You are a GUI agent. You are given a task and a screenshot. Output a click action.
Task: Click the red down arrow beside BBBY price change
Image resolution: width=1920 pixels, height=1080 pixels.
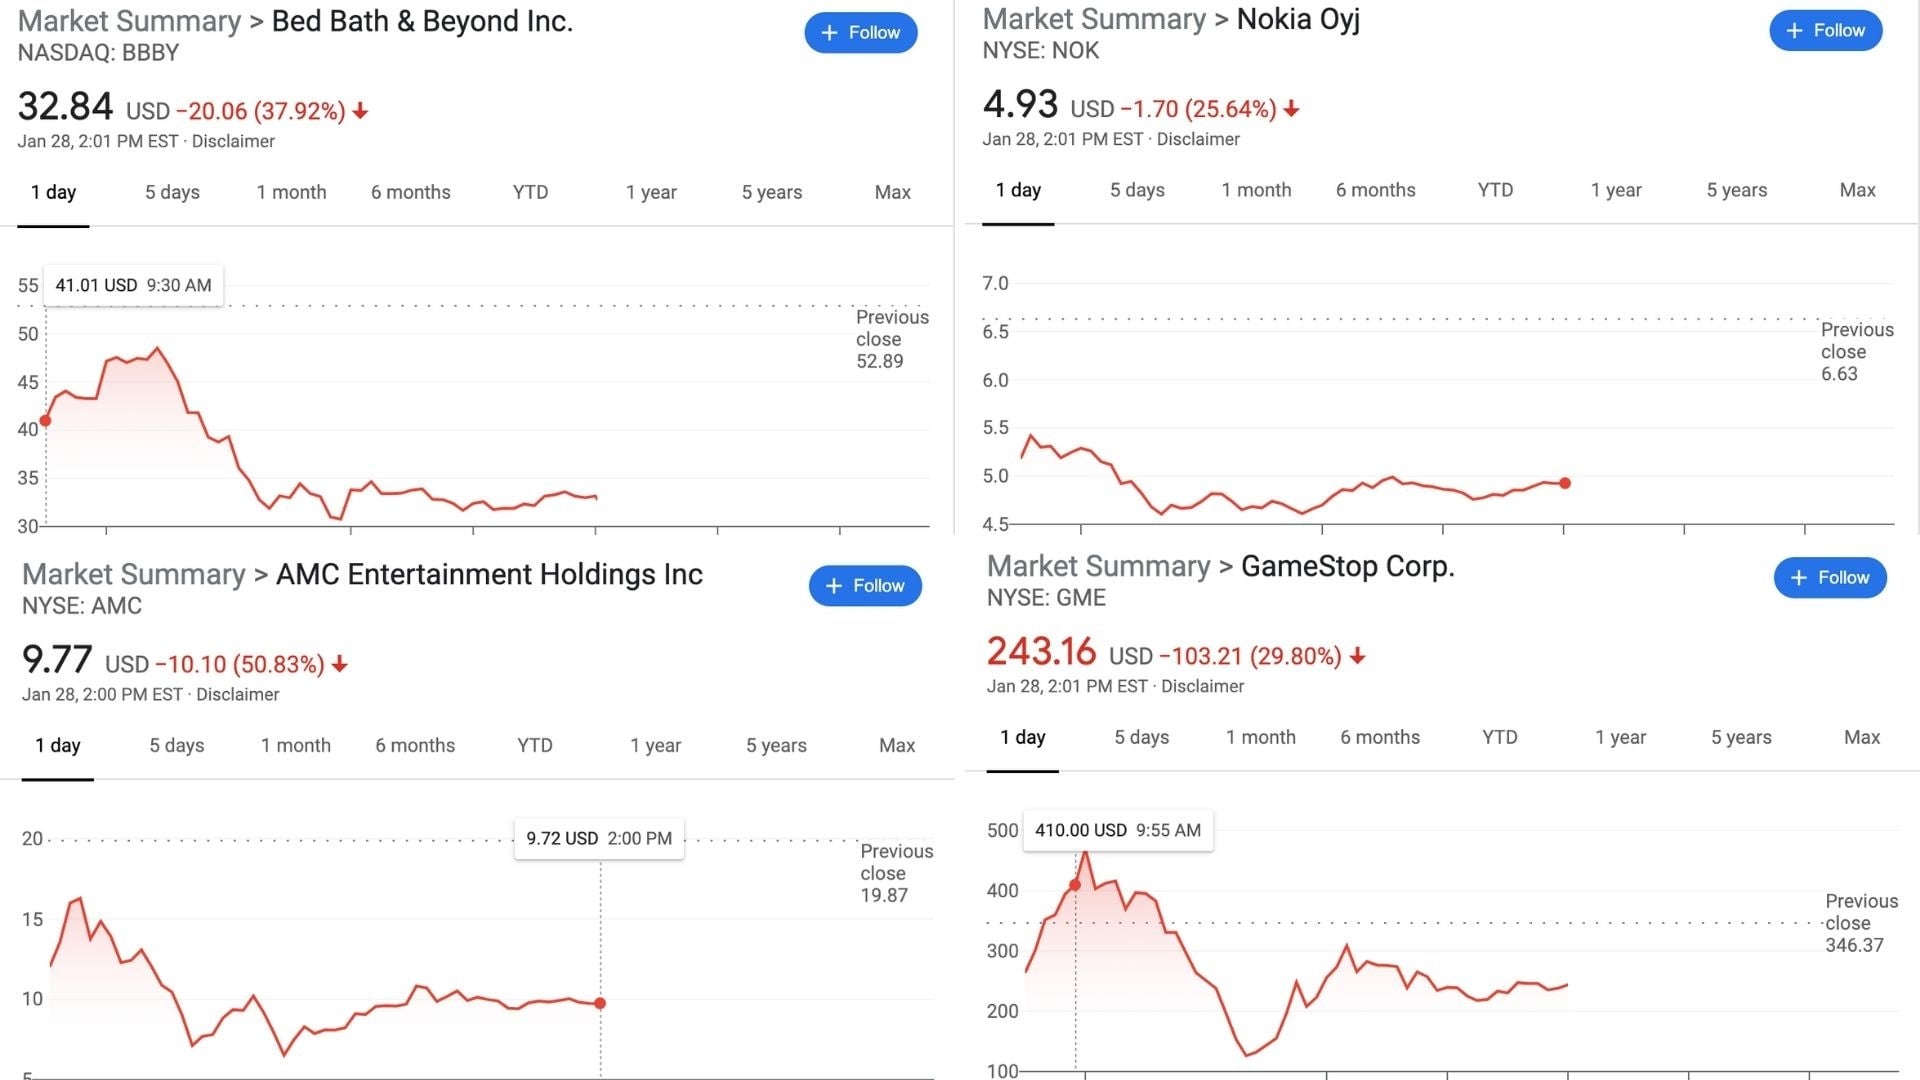(x=359, y=111)
